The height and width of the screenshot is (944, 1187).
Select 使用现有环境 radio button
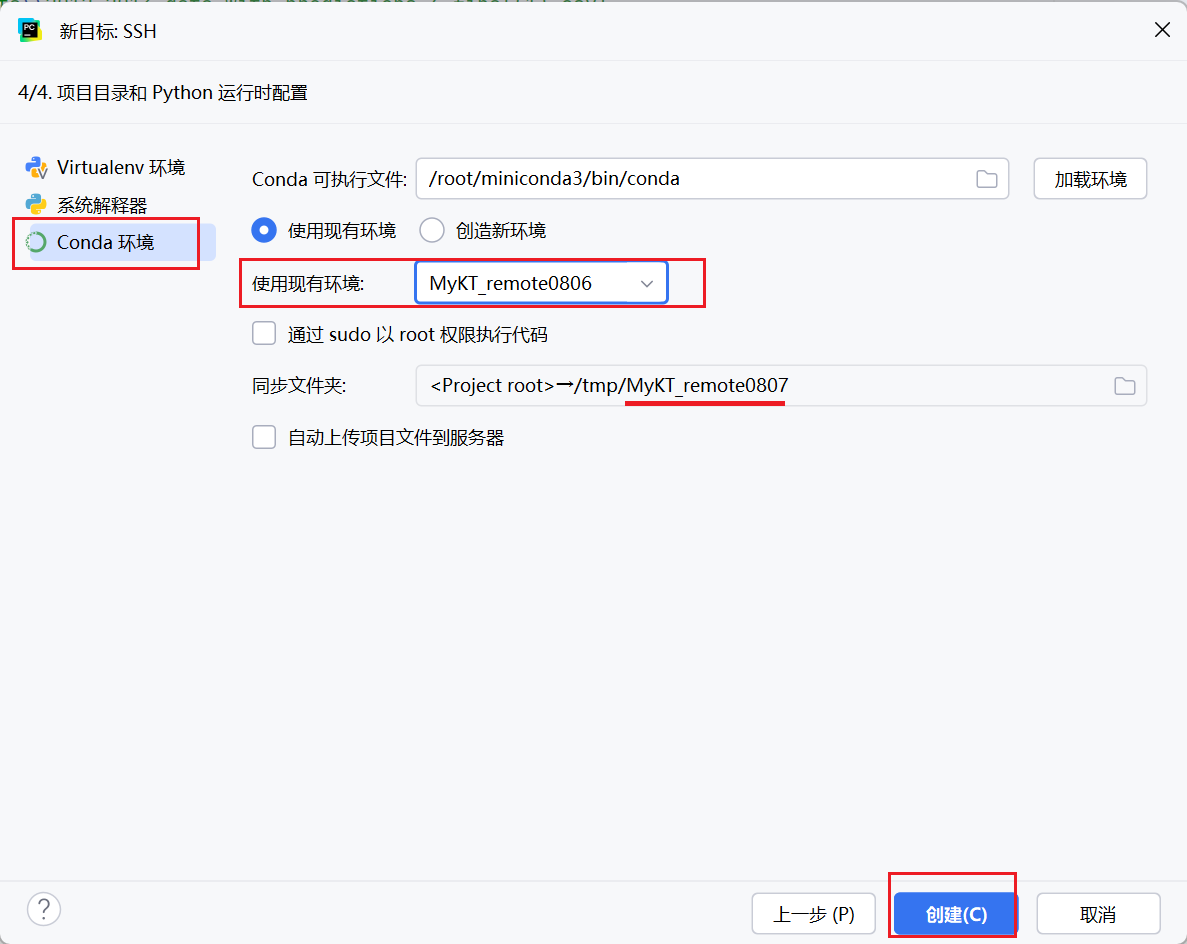click(x=263, y=230)
